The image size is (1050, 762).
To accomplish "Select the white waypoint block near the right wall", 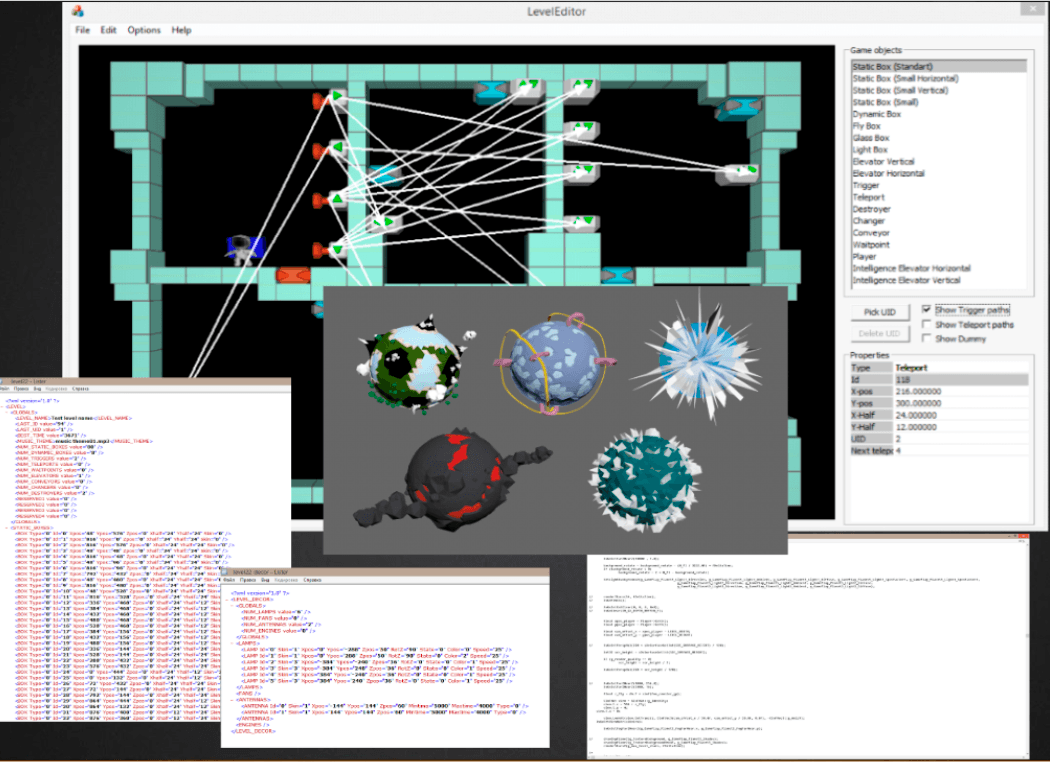I will (737, 173).
